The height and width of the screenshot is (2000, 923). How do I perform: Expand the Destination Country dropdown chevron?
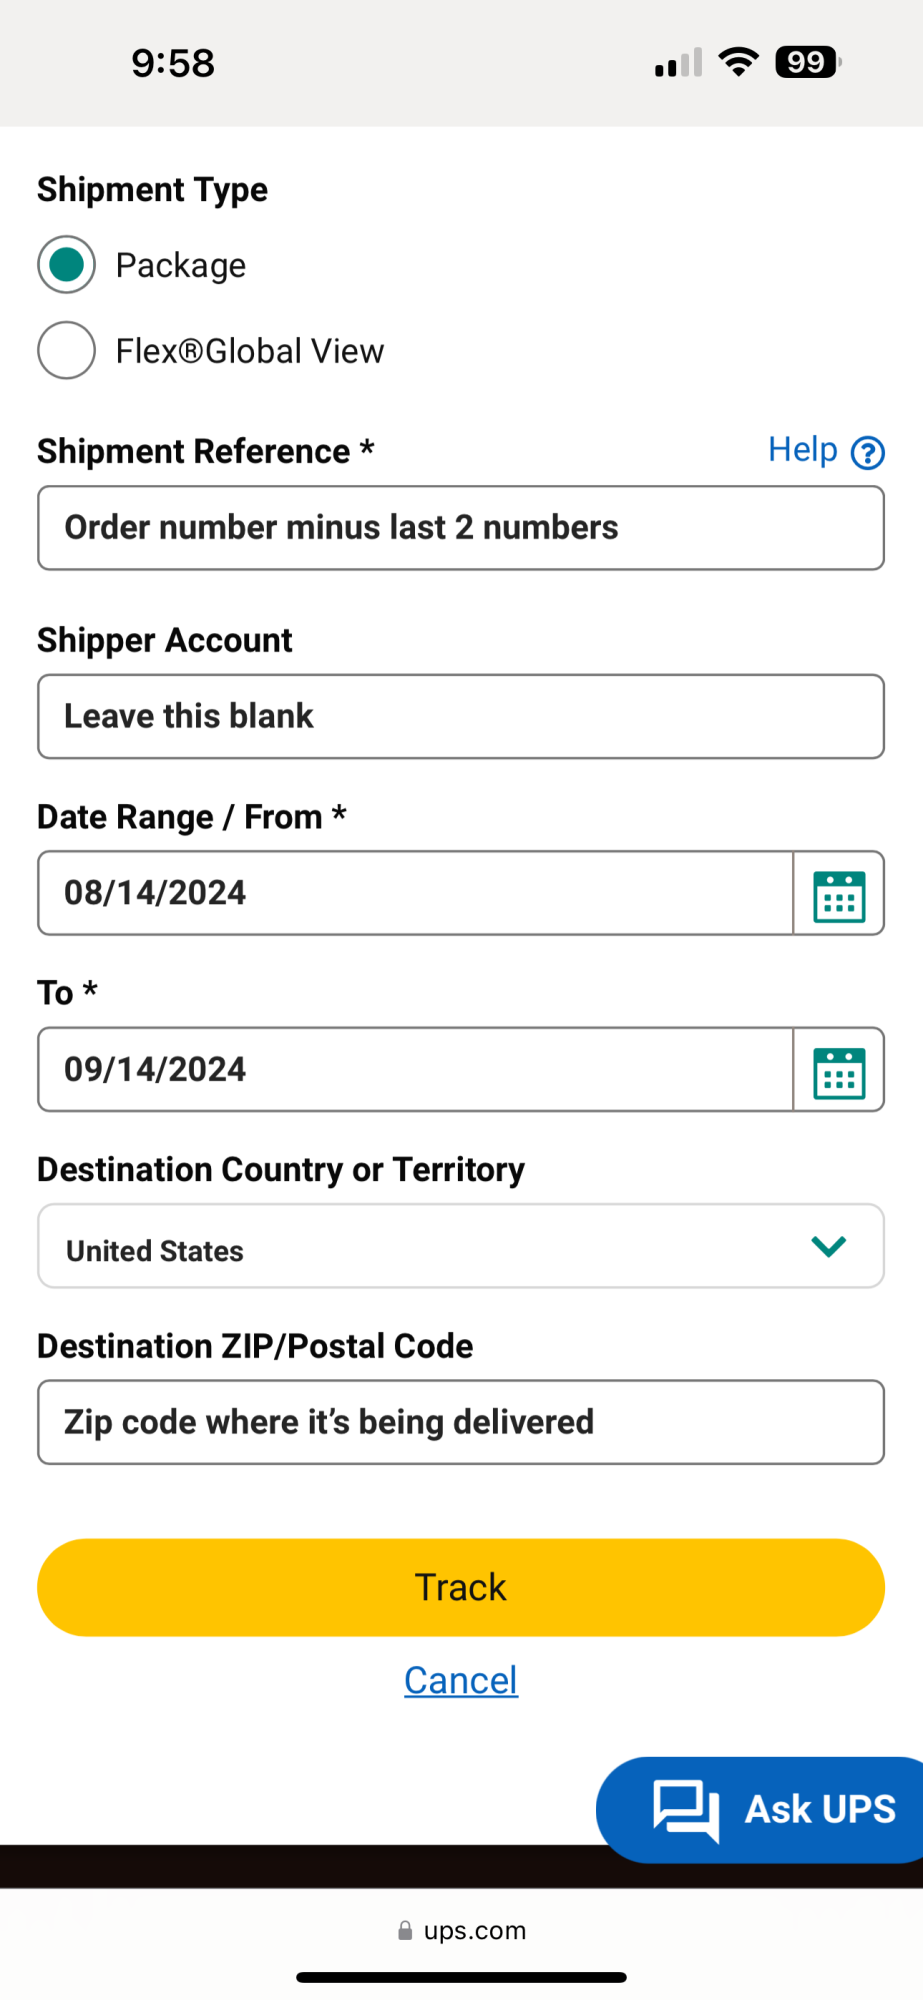pyautogui.click(x=829, y=1246)
